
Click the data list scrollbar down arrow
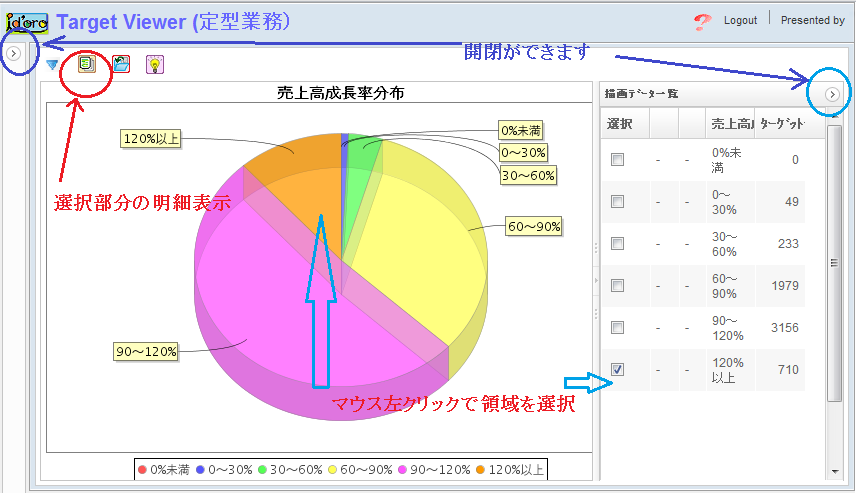pos(834,471)
